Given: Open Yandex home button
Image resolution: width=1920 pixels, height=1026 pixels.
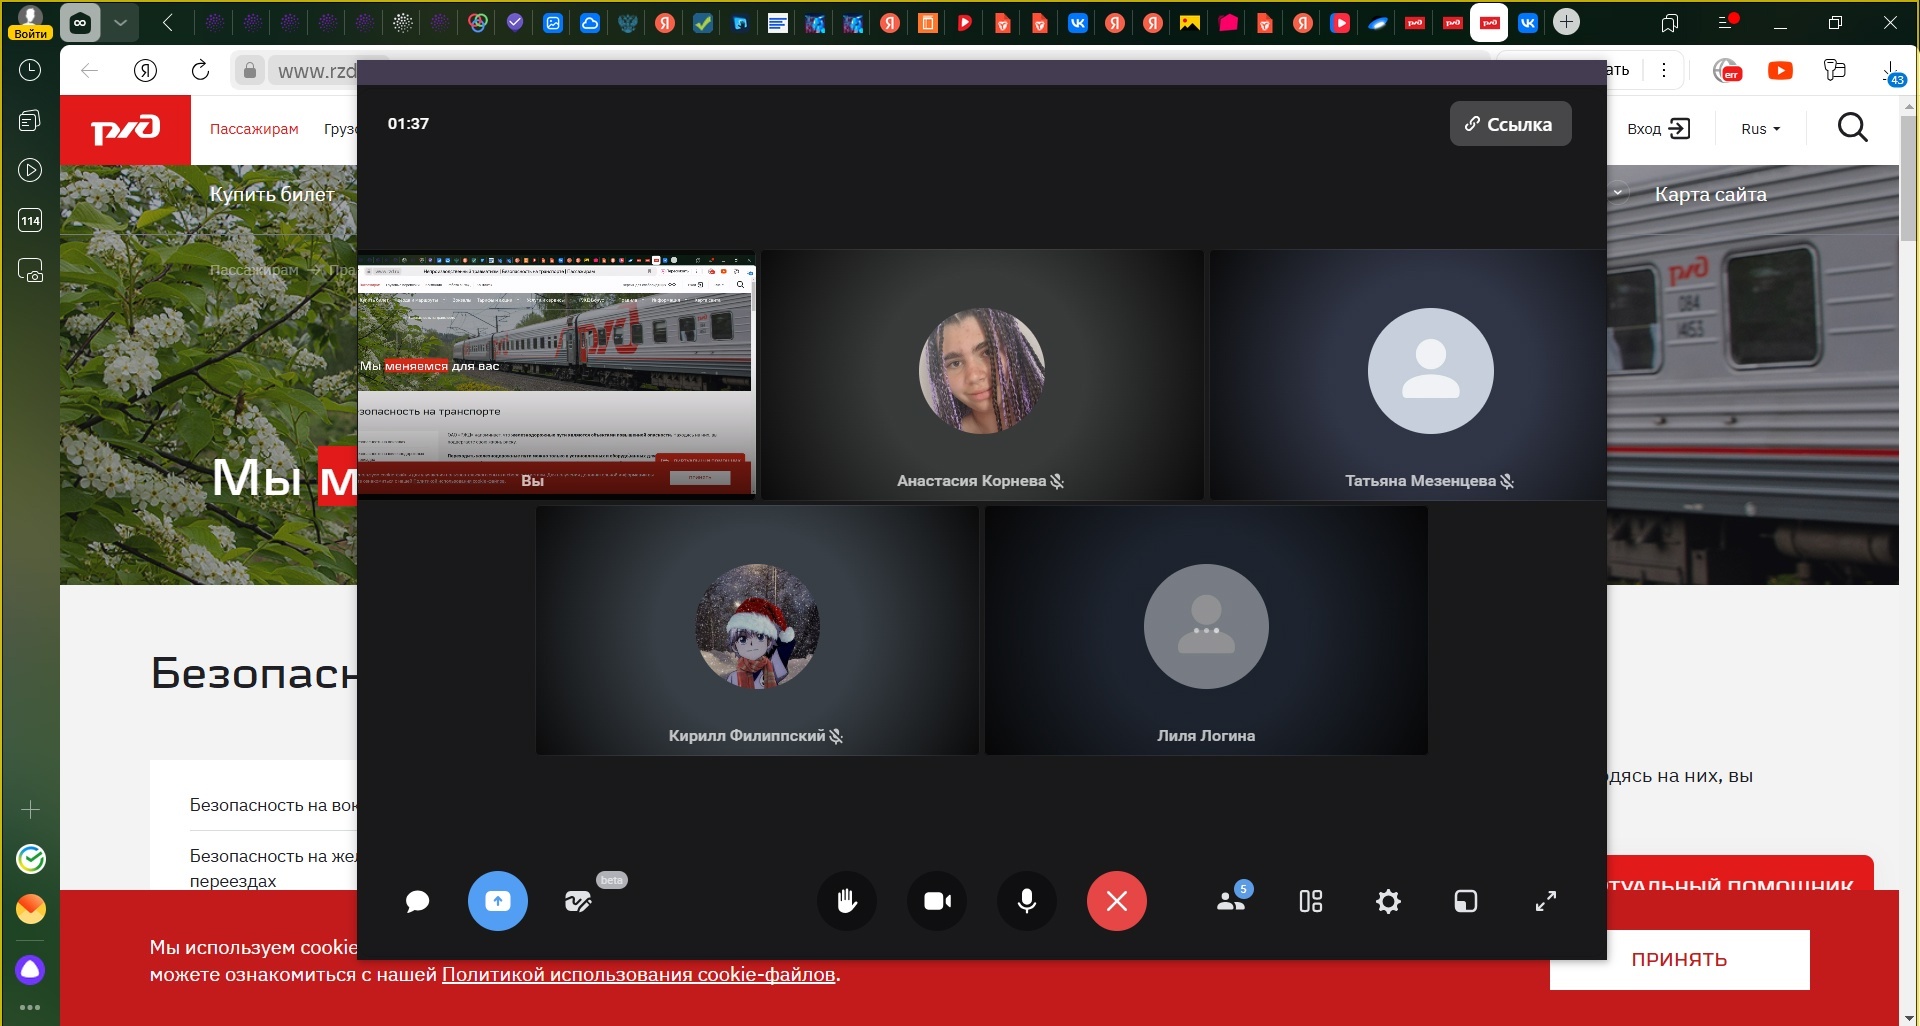Looking at the screenshot, I should coord(145,70).
